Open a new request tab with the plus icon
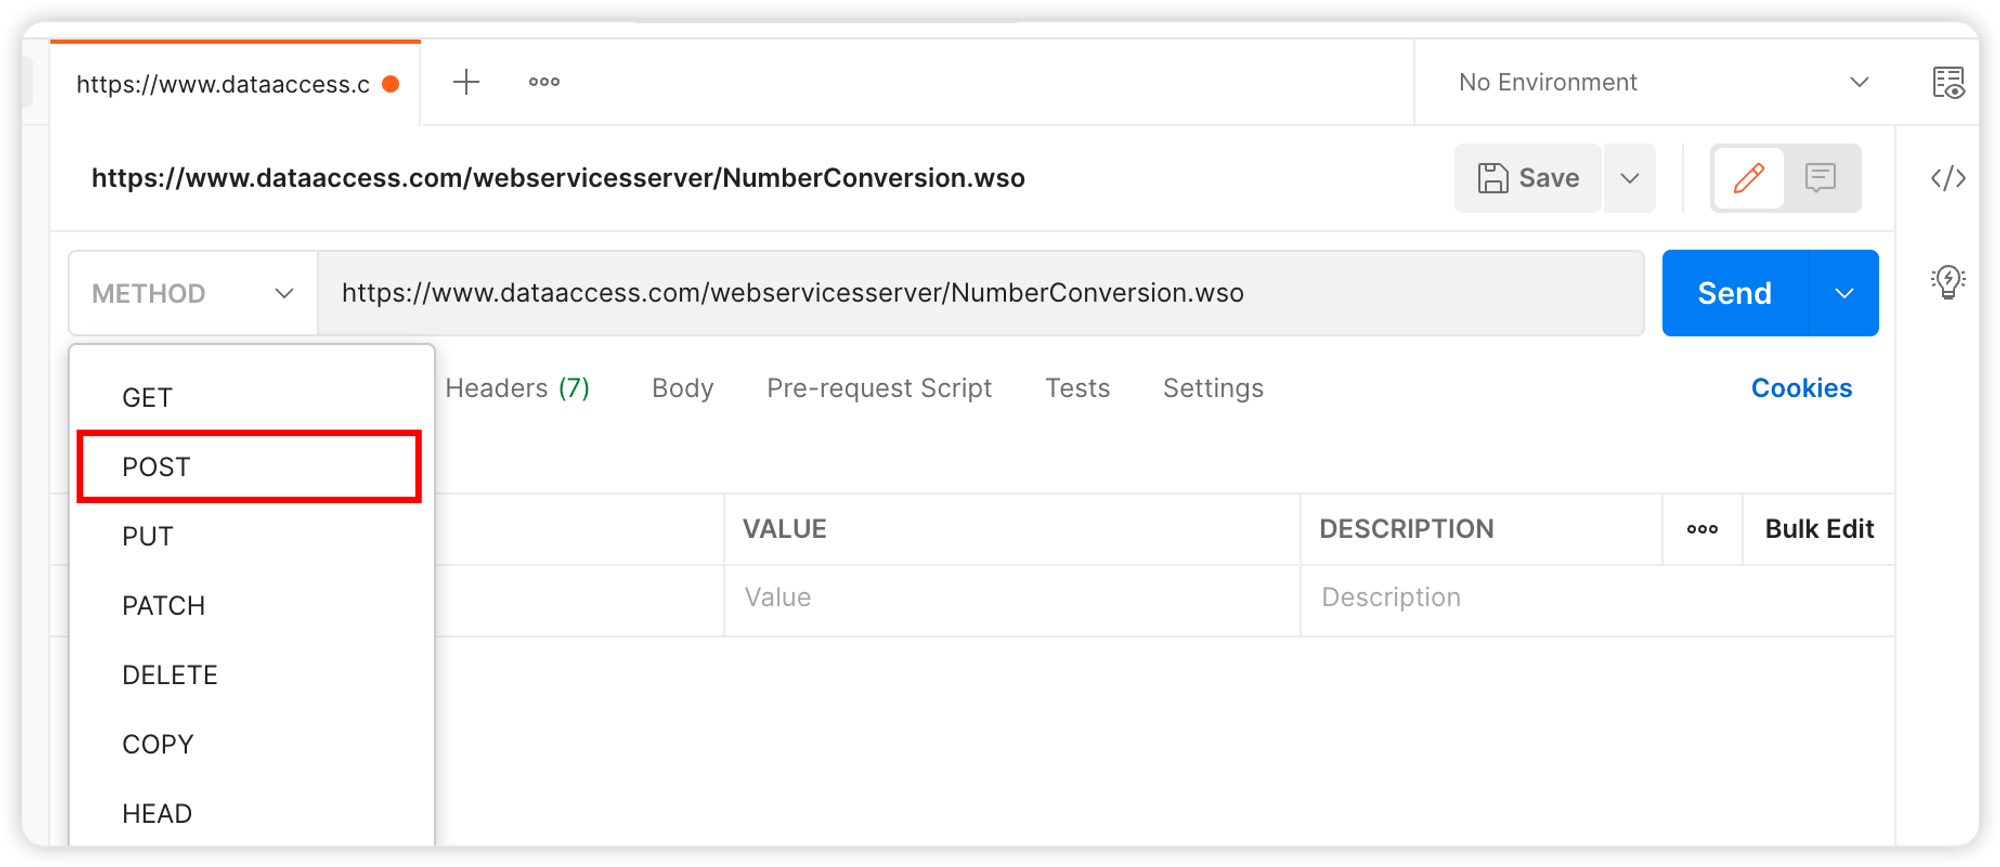The image size is (2000, 867). (x=466, y=82)
